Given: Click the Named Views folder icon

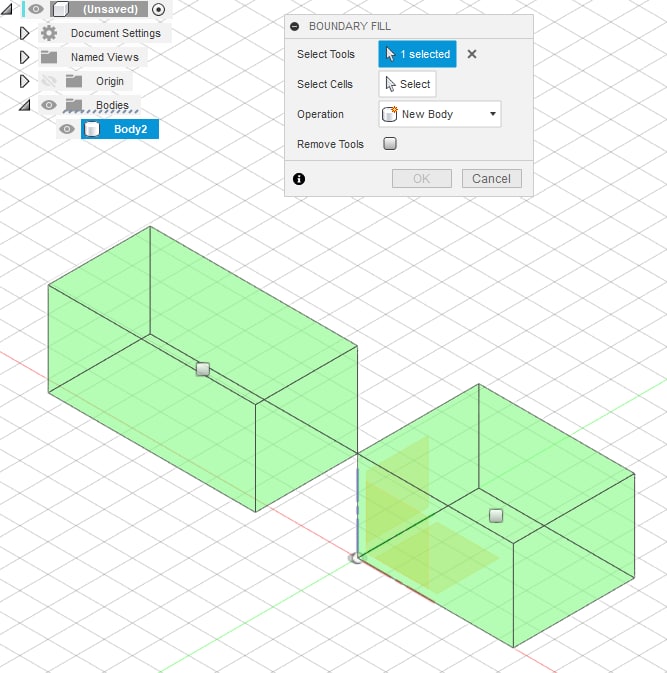Looking at the screenshot, I should 49,57.
